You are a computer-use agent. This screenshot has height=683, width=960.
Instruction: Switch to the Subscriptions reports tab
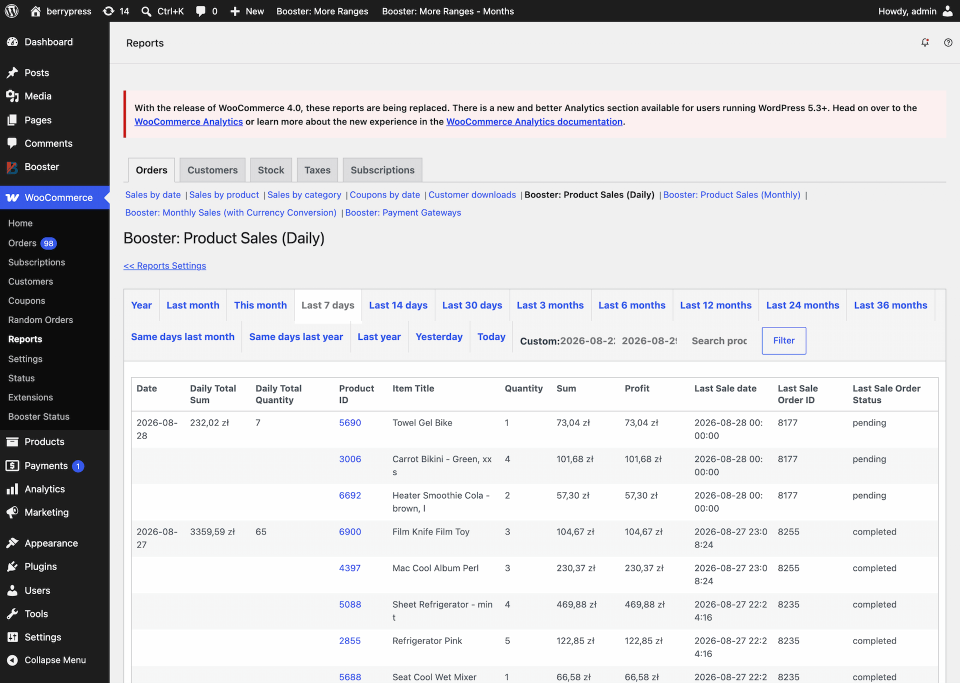pos(383,170)
